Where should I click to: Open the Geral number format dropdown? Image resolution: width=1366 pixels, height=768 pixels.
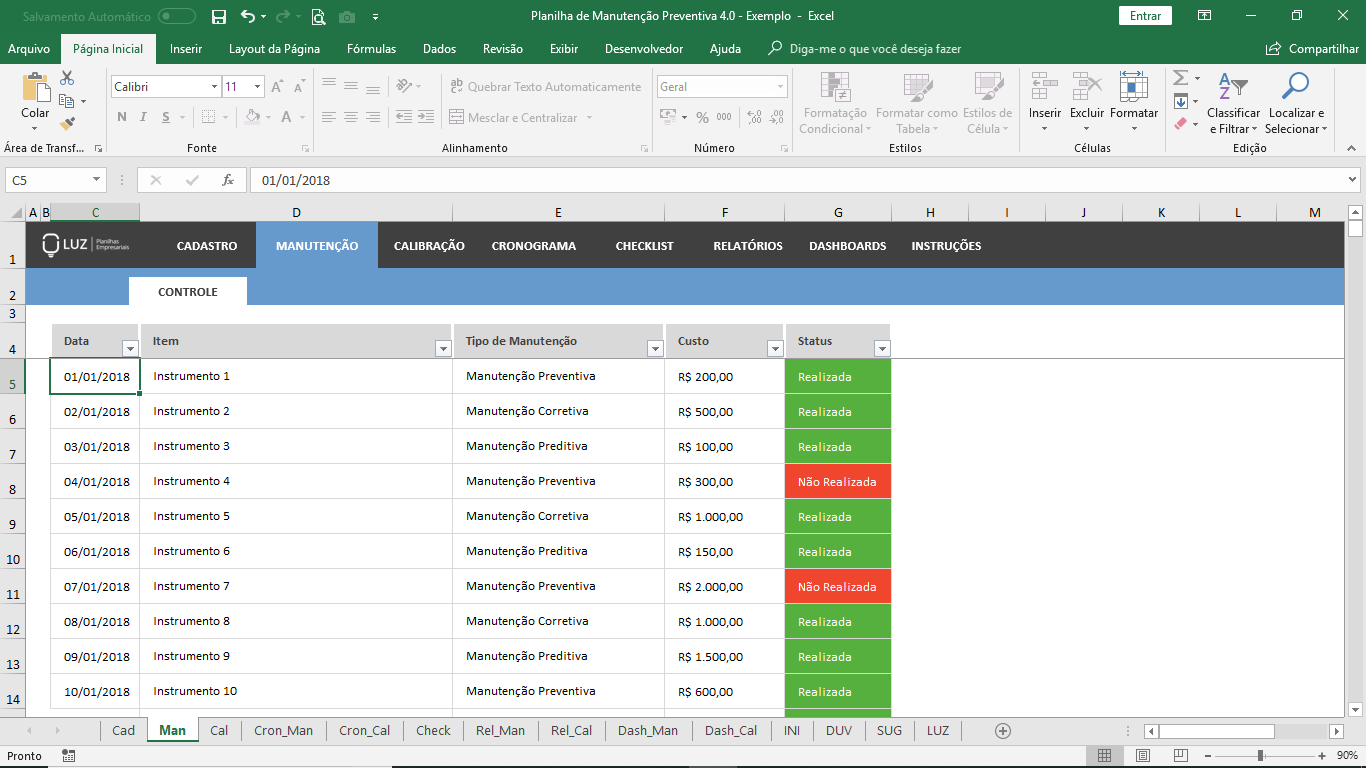pos(780,87)
